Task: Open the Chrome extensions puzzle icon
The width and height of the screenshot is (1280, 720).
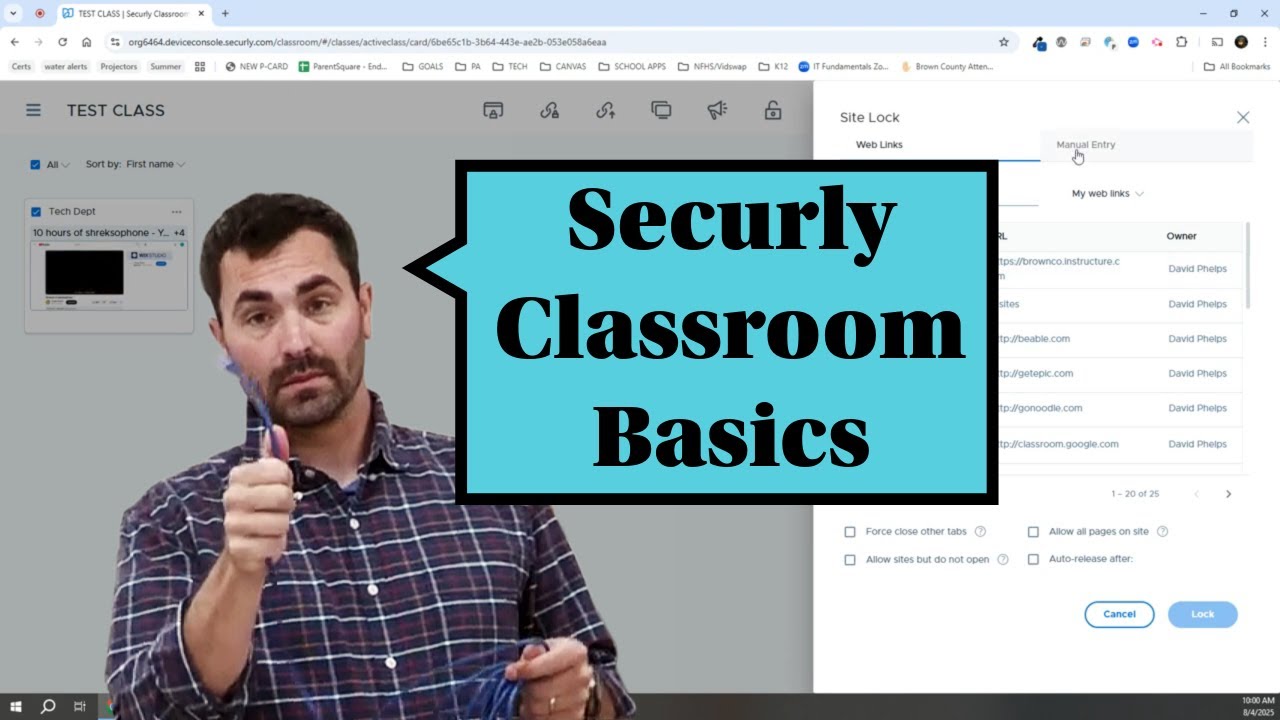Action: click(x=1182, y=42)
